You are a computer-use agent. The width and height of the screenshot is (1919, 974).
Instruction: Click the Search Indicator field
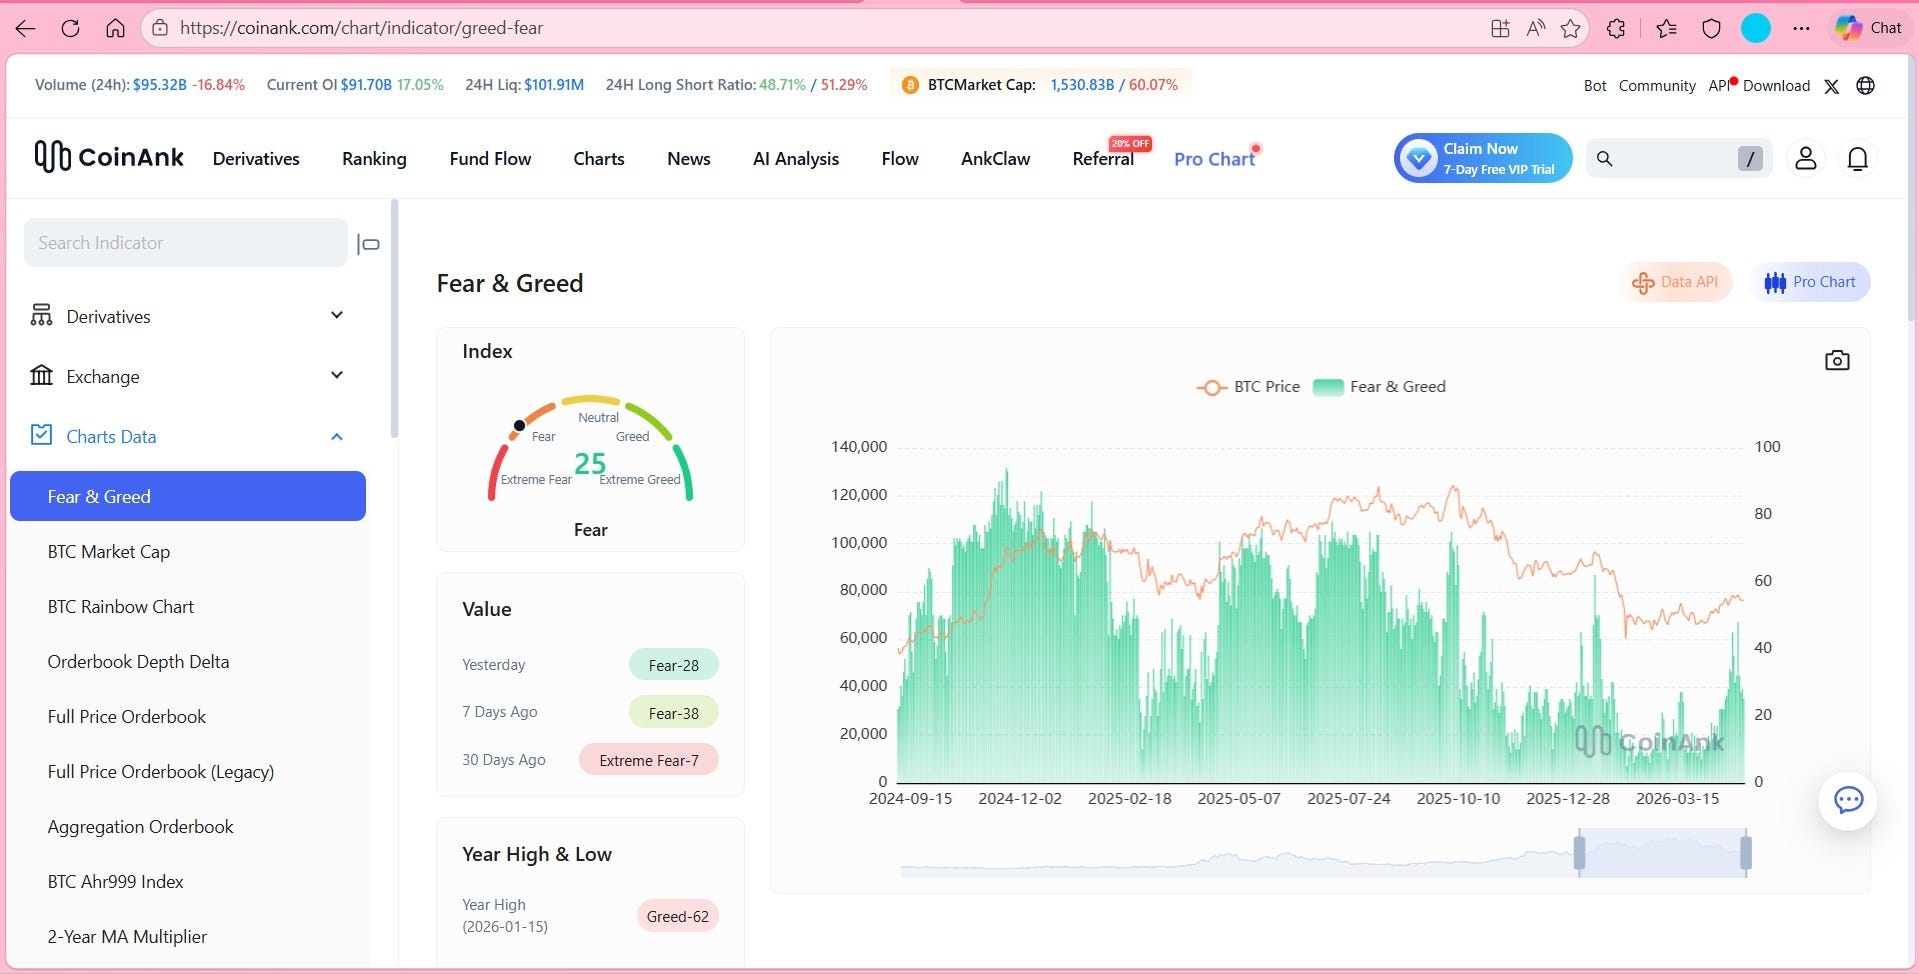[186, 243]
